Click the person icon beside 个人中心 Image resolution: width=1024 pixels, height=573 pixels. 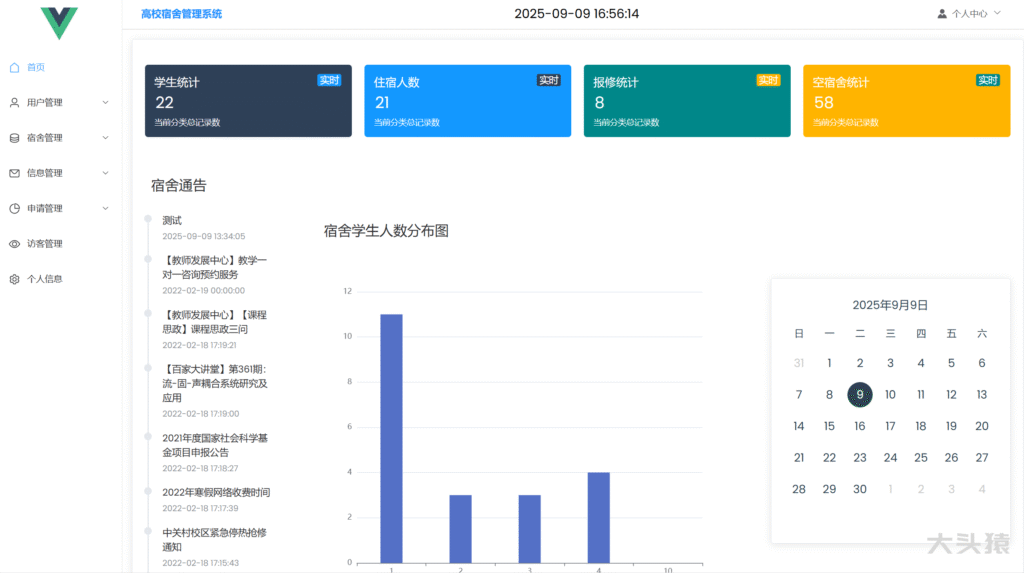pyautogui.click(x=942, y=14)
